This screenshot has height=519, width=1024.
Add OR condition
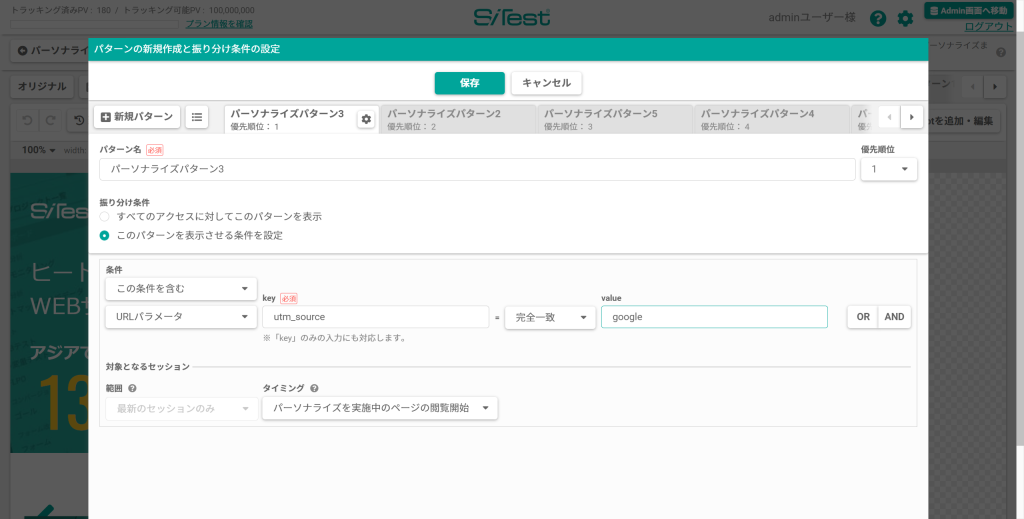863,317
